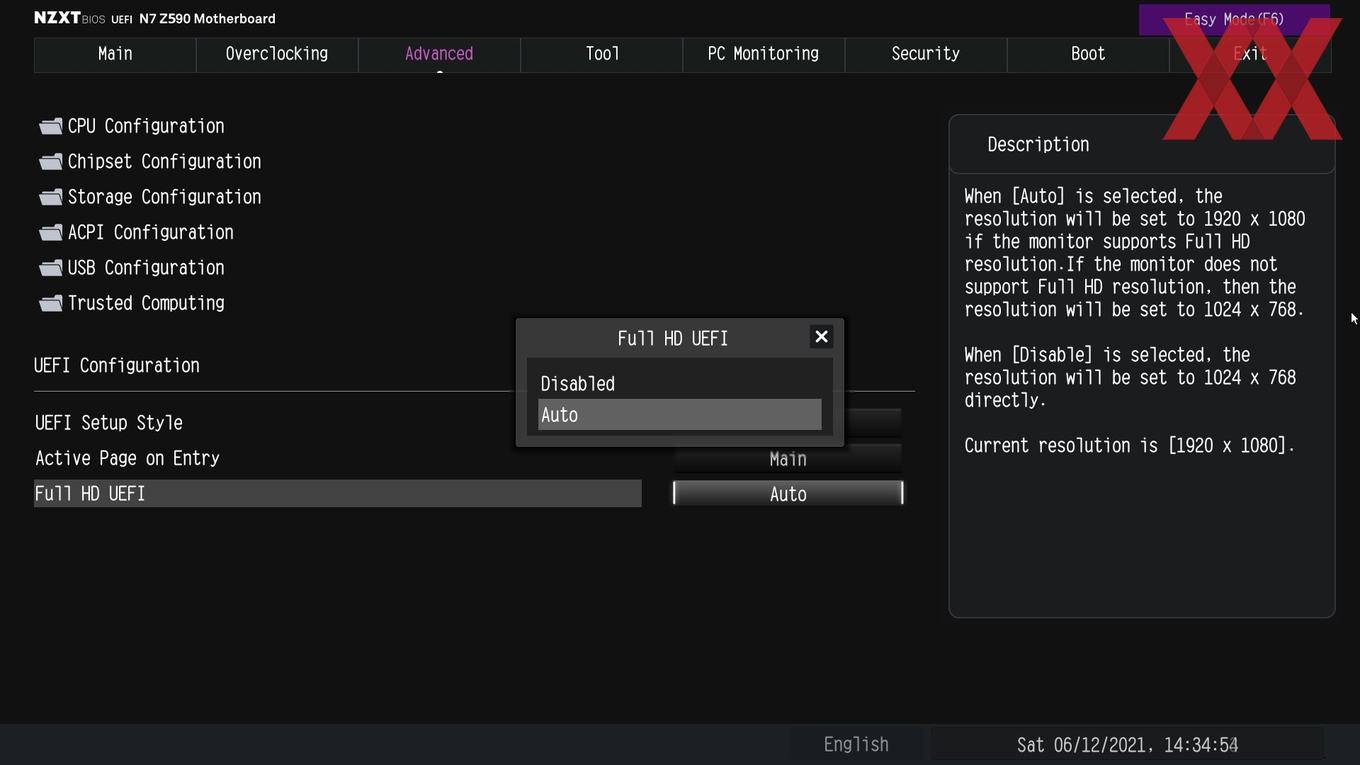Change language via the English button

[856, 744]
